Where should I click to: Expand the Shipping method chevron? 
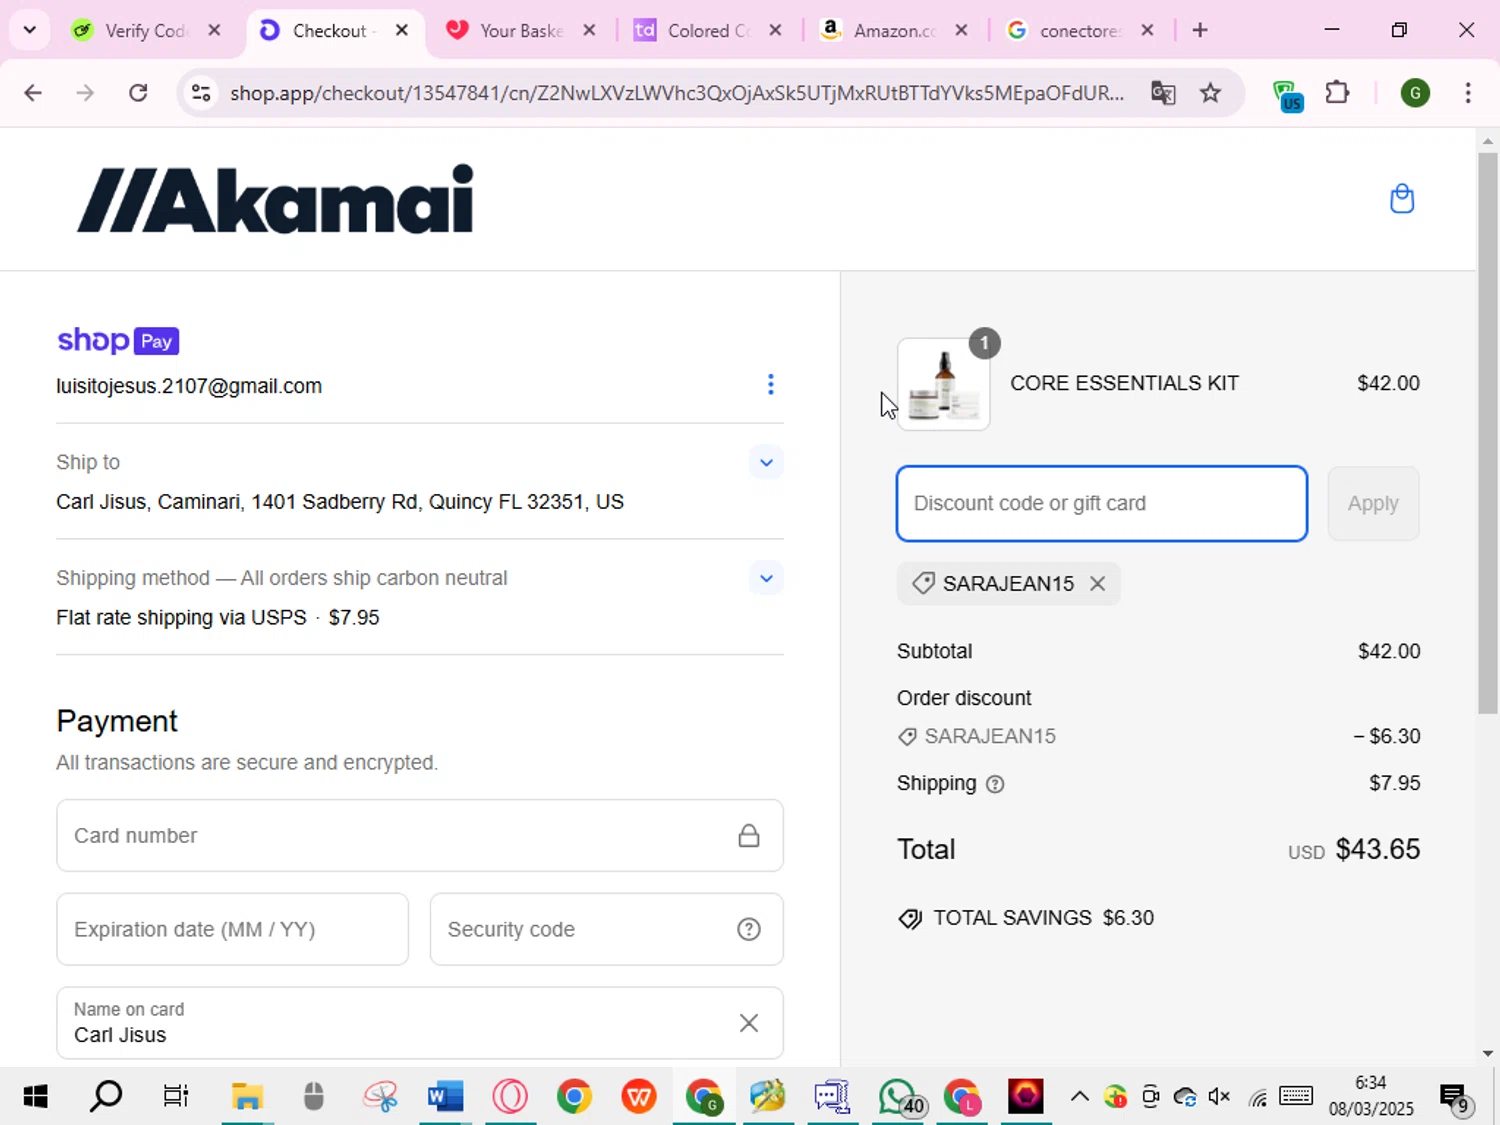point(766,578)
